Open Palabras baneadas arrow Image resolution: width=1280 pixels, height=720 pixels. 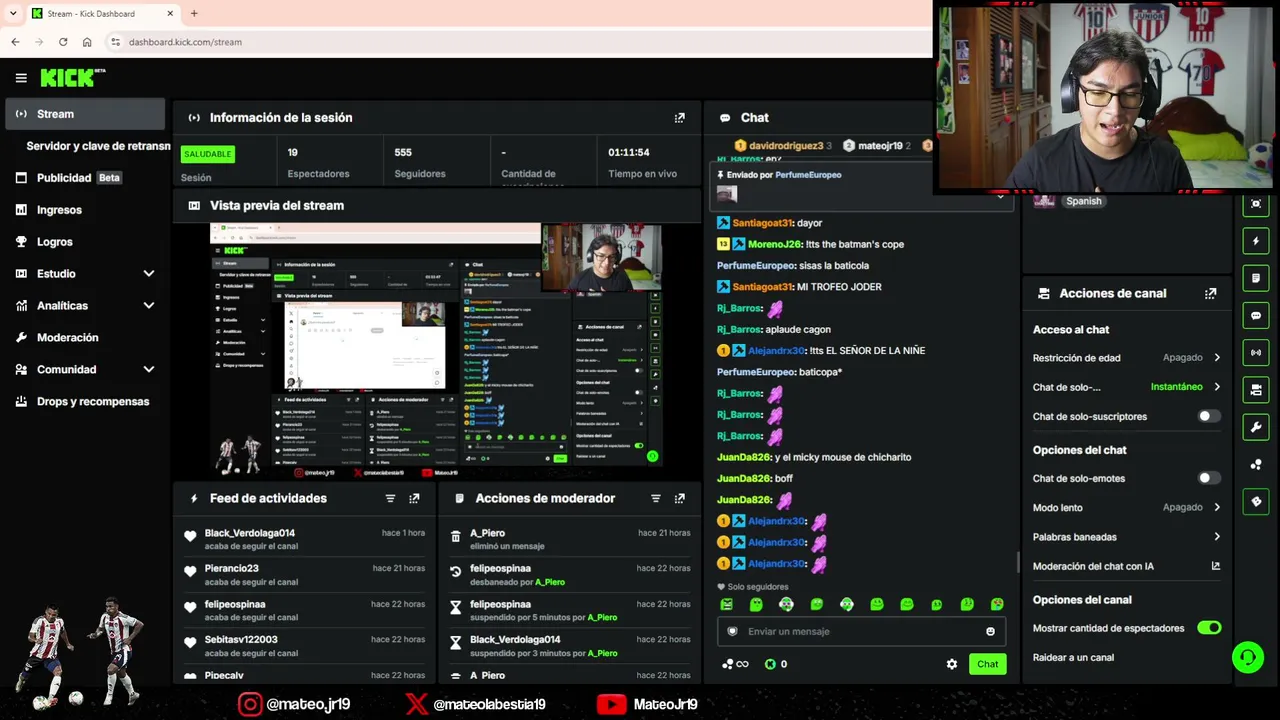point(1217,537)
